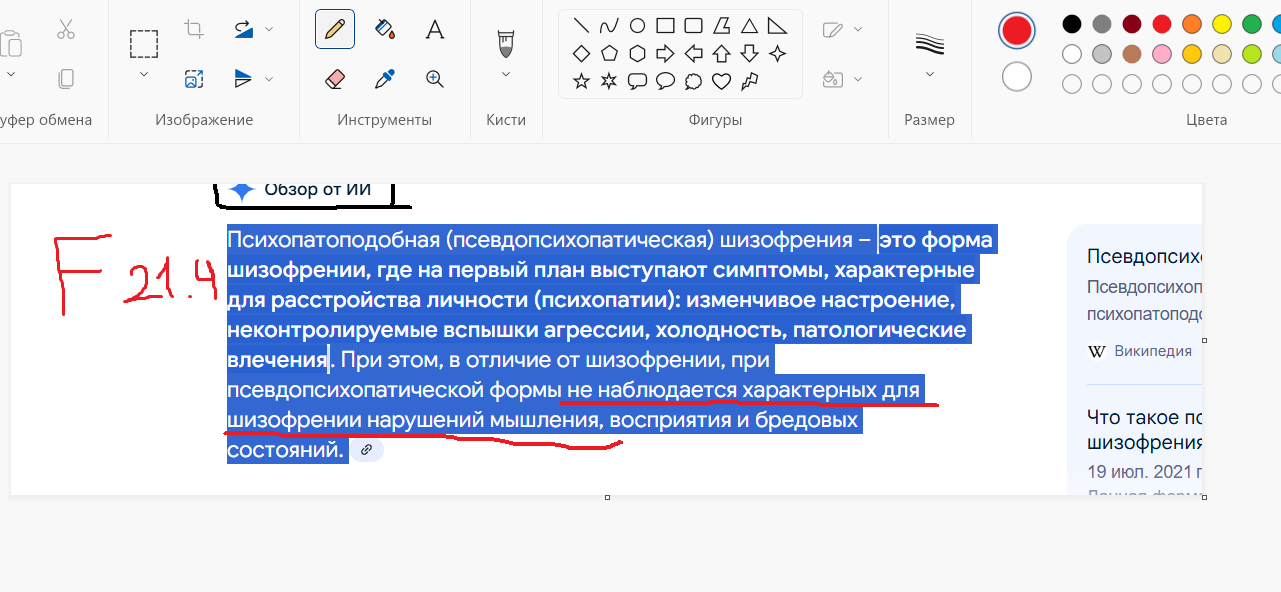The height and width of the screenshot is (592, 1281).
Task: Pick the Four-point star shape
Action: point(777,53)
